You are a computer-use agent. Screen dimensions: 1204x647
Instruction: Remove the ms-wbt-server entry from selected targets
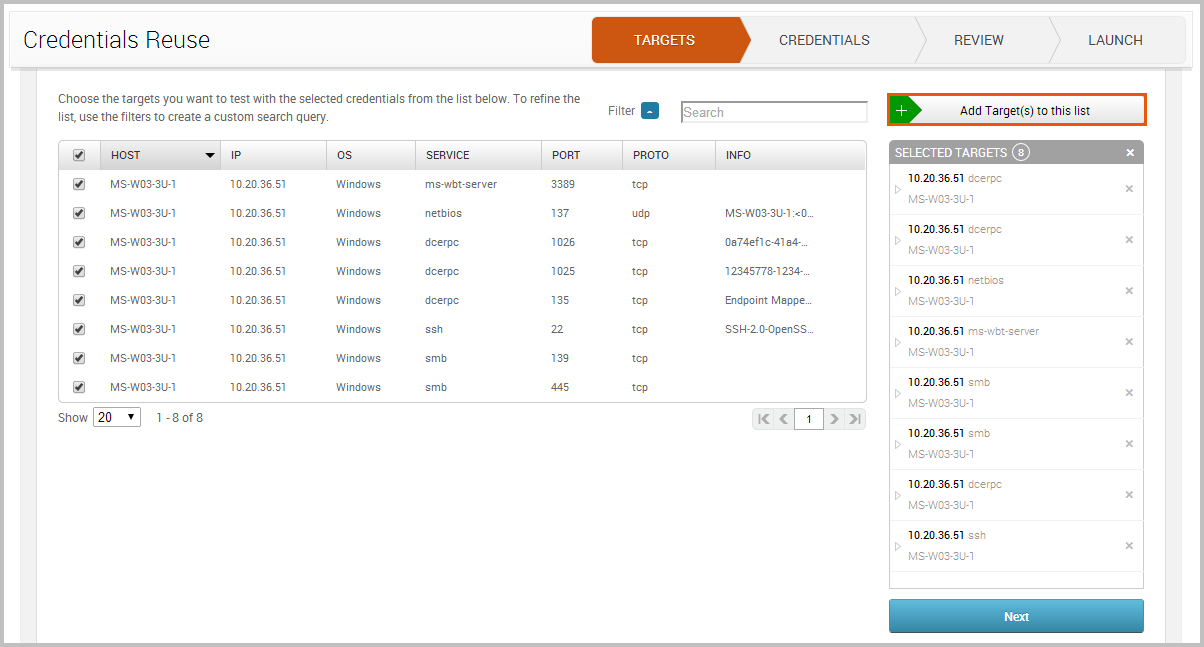[1129, 342]
